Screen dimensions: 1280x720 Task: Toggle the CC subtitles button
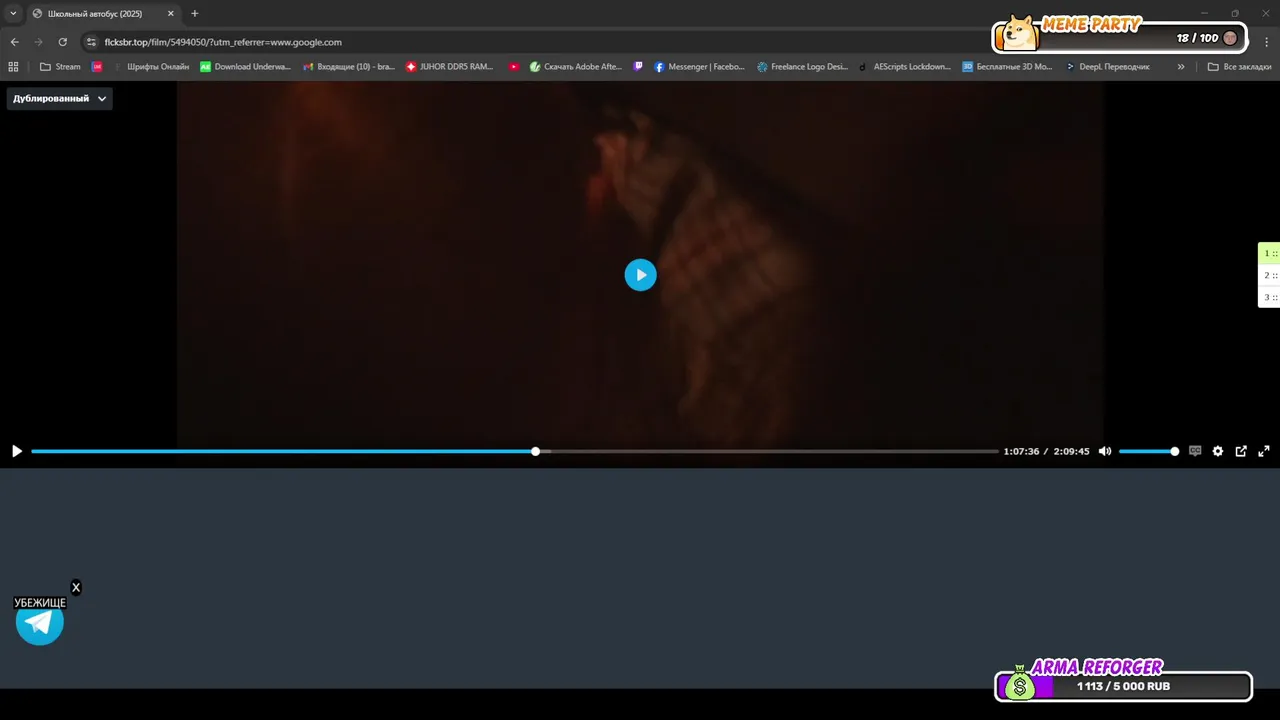[1195, 451]
